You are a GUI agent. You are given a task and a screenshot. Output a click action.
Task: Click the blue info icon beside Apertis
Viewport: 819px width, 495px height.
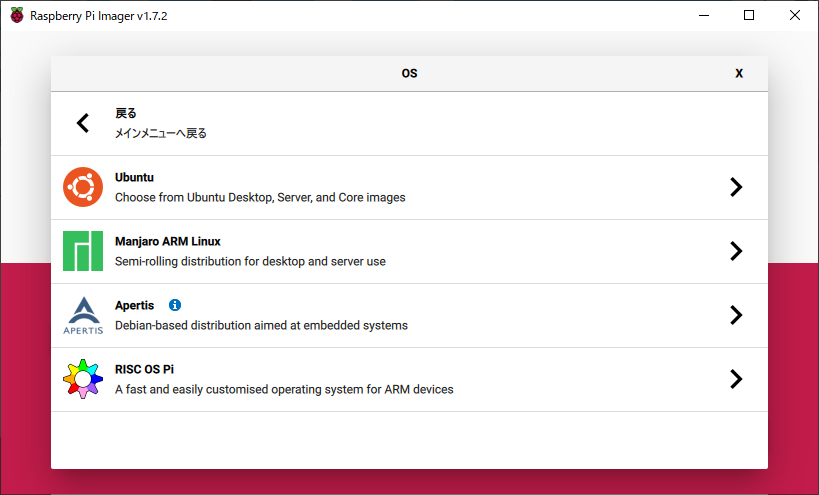[175, 305]
